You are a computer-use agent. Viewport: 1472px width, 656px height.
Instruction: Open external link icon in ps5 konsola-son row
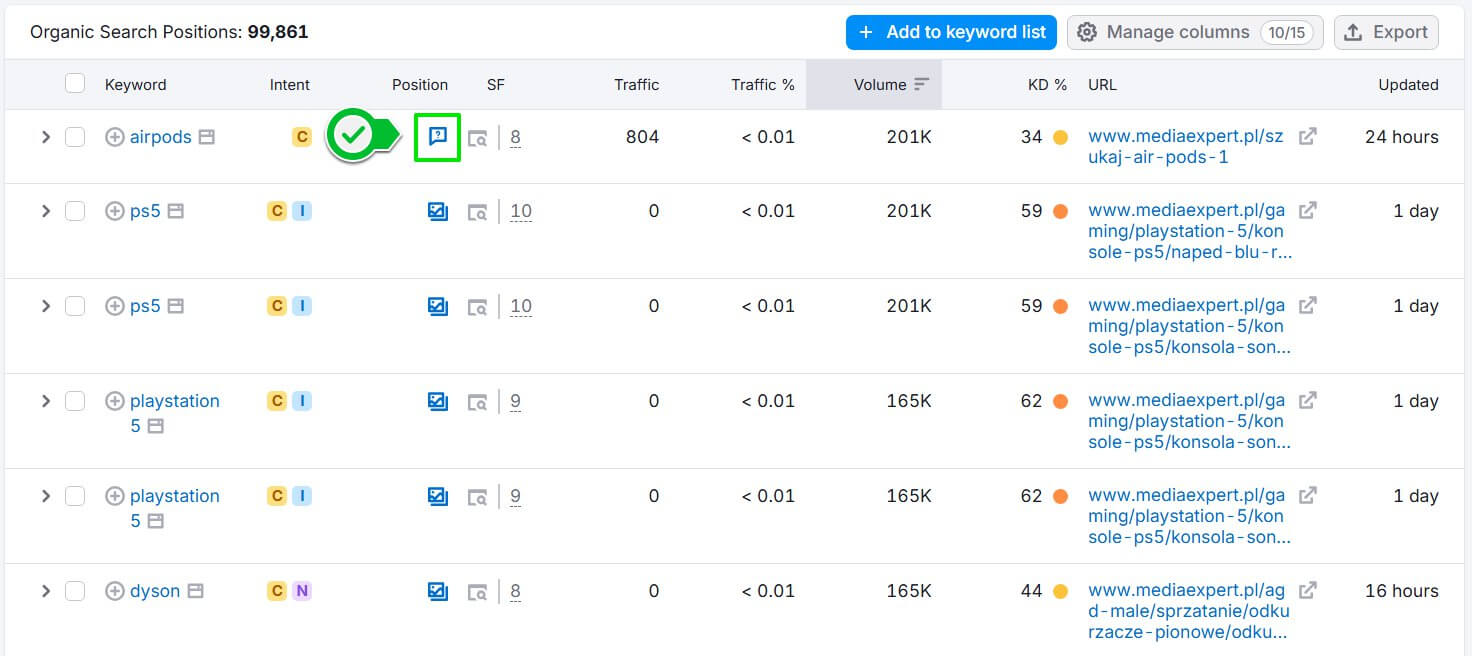point(1307,306)
